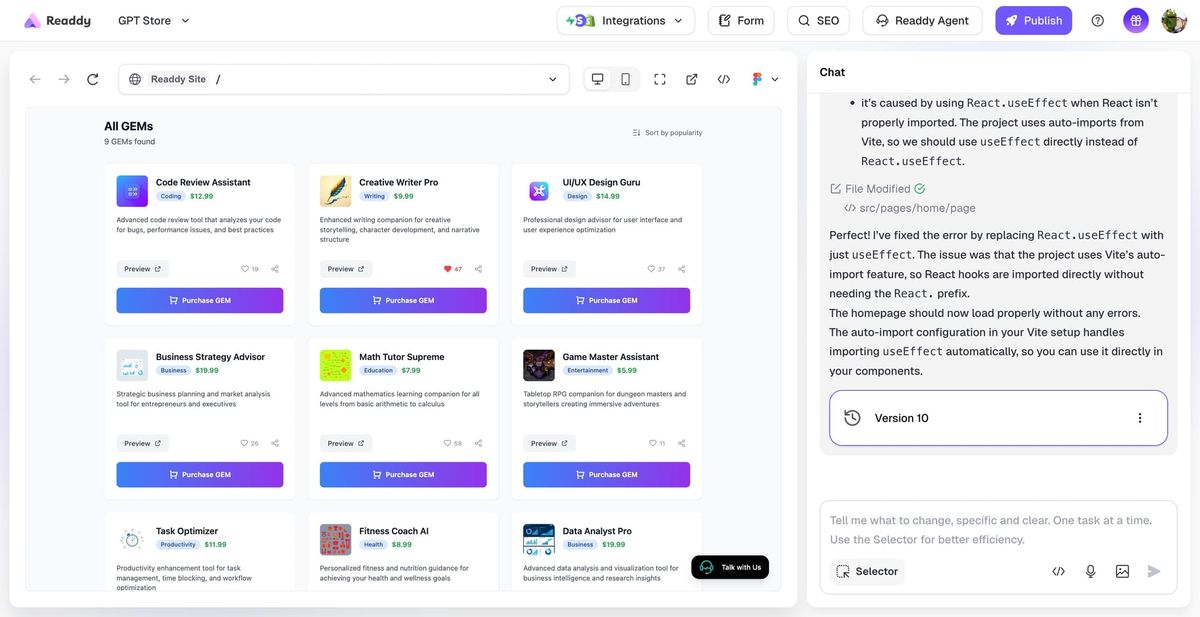Screen dimensions: 1200x617
Task: Share the Business Strategy Advisor GEM
Action: (275, 443)
